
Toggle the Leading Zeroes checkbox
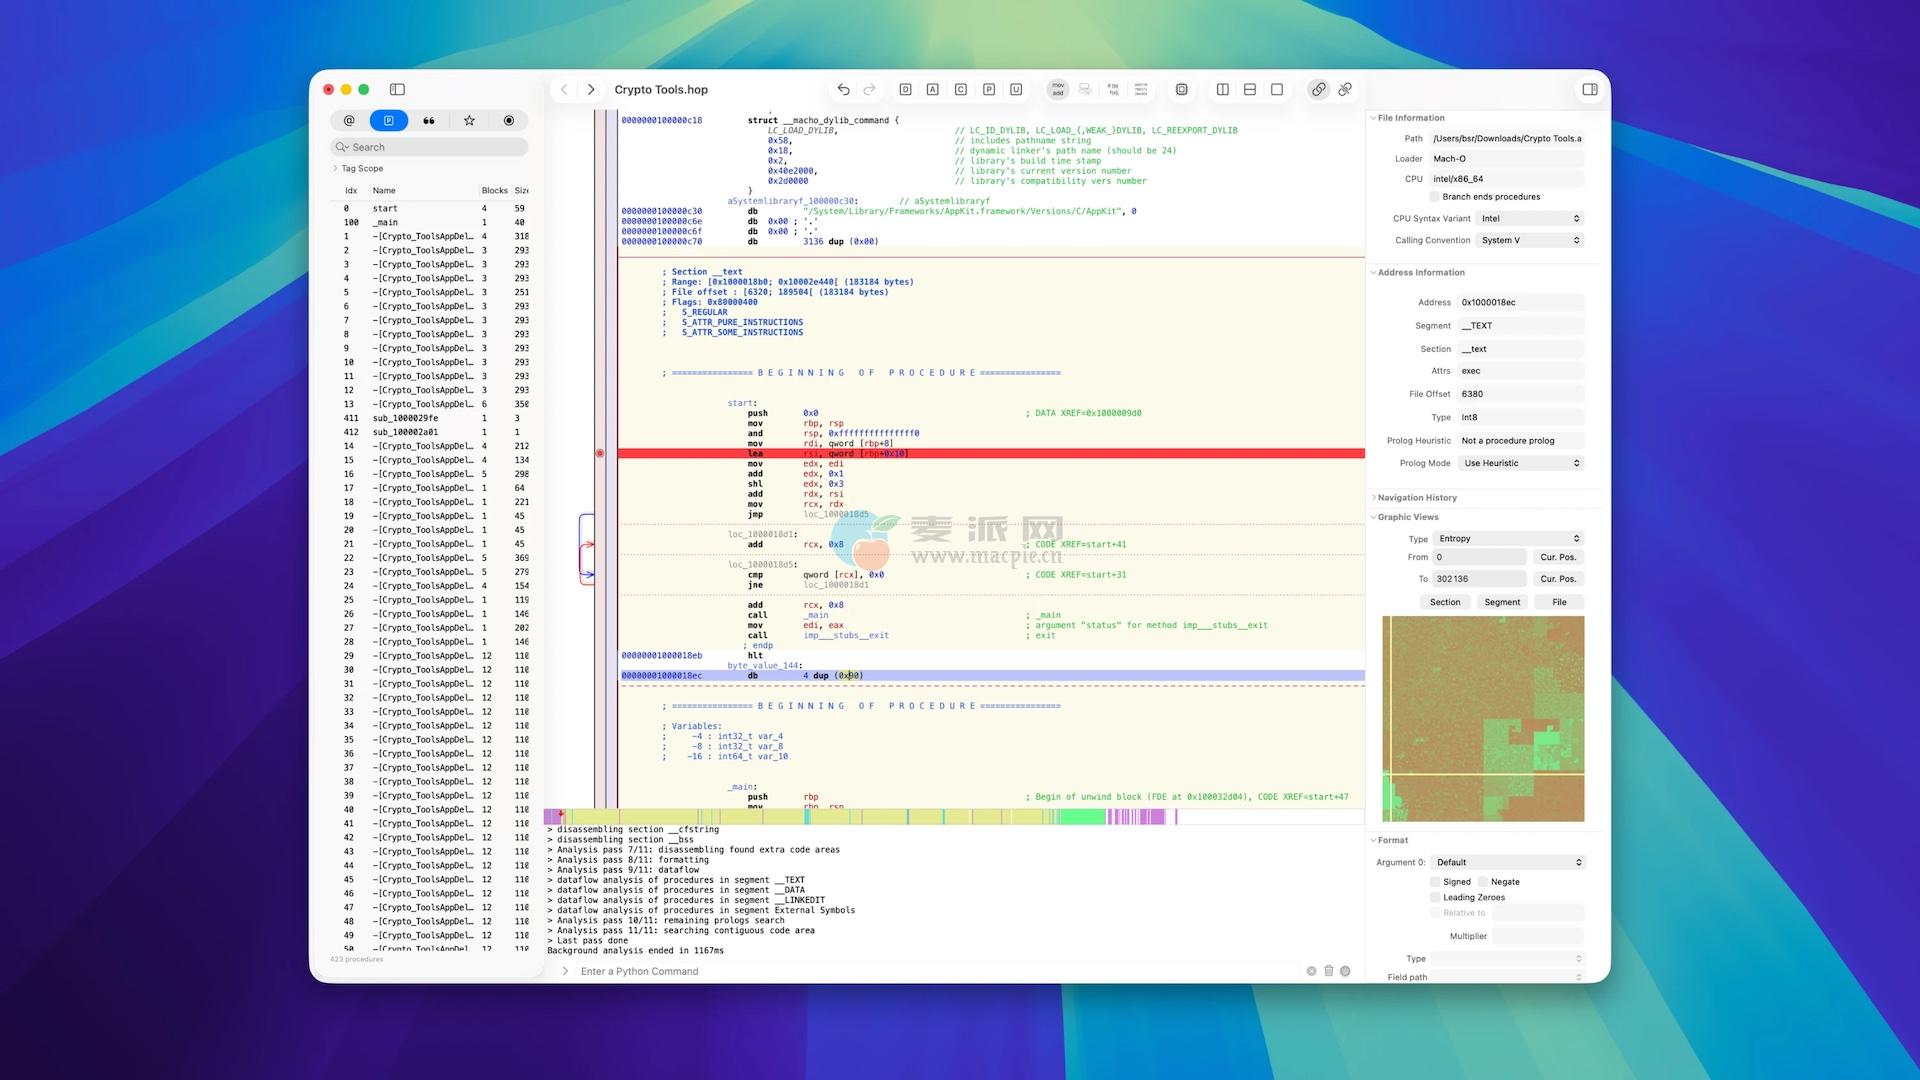point(1435,898)
